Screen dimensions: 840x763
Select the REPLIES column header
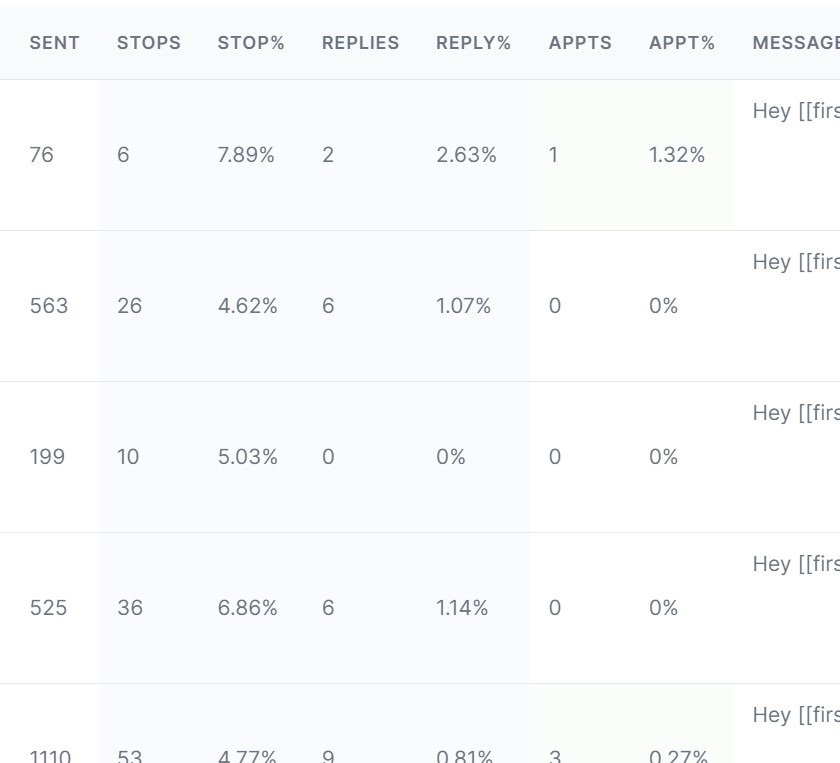360,43
